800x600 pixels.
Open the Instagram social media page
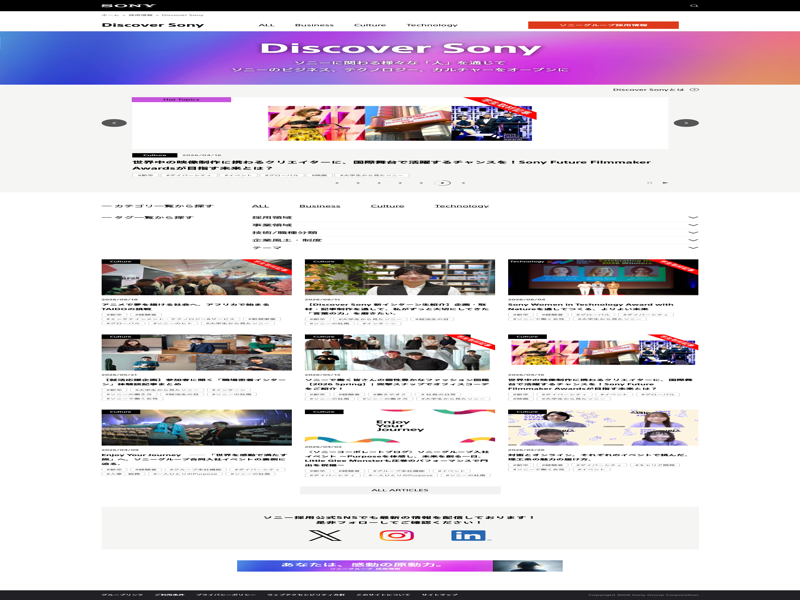coord(396,535)
